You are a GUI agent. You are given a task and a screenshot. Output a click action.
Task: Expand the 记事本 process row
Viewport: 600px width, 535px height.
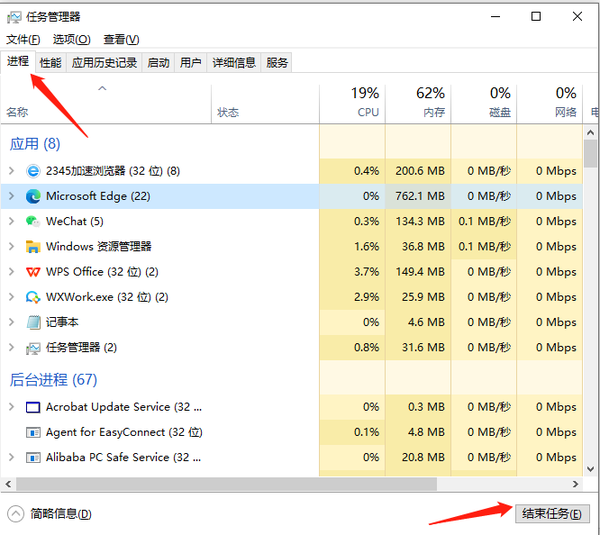point(11,322)
